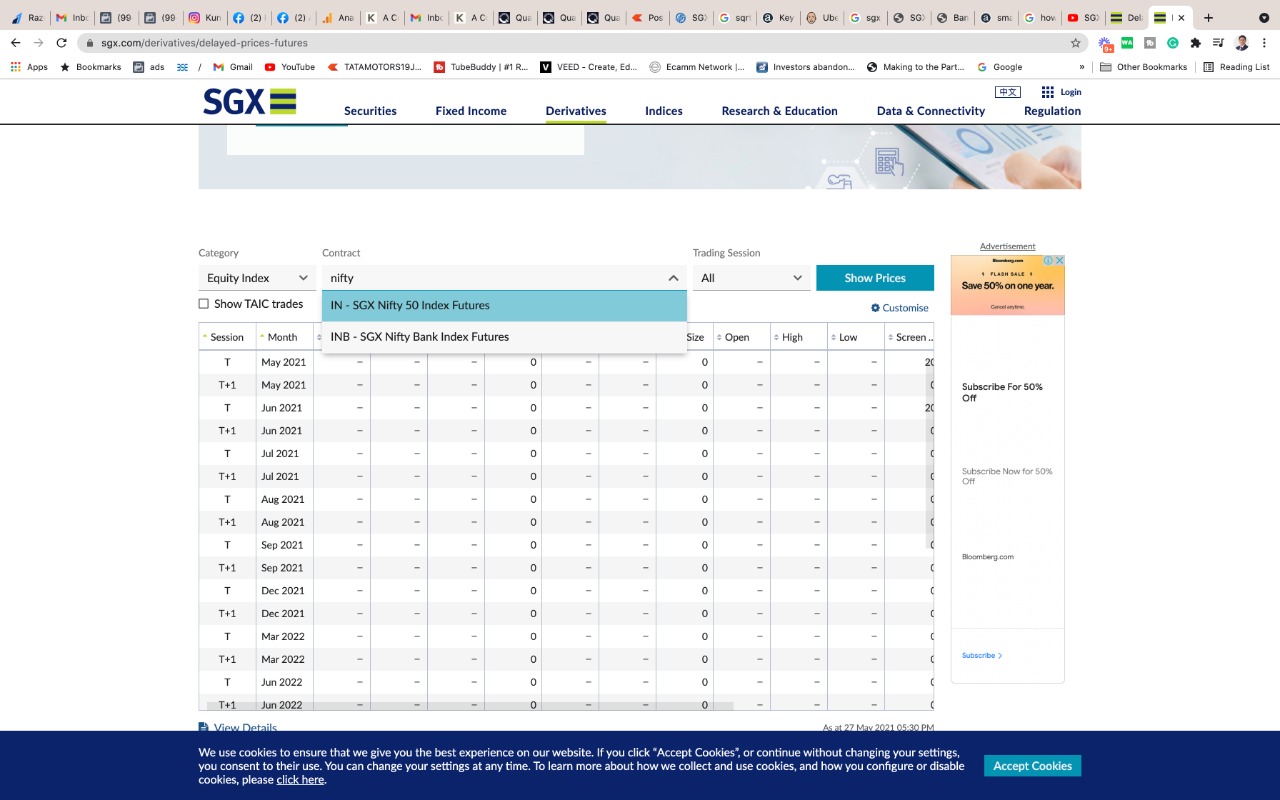Open table settings via the Customise gear icon
The image size is (1280, 800).
coord(875,308)
